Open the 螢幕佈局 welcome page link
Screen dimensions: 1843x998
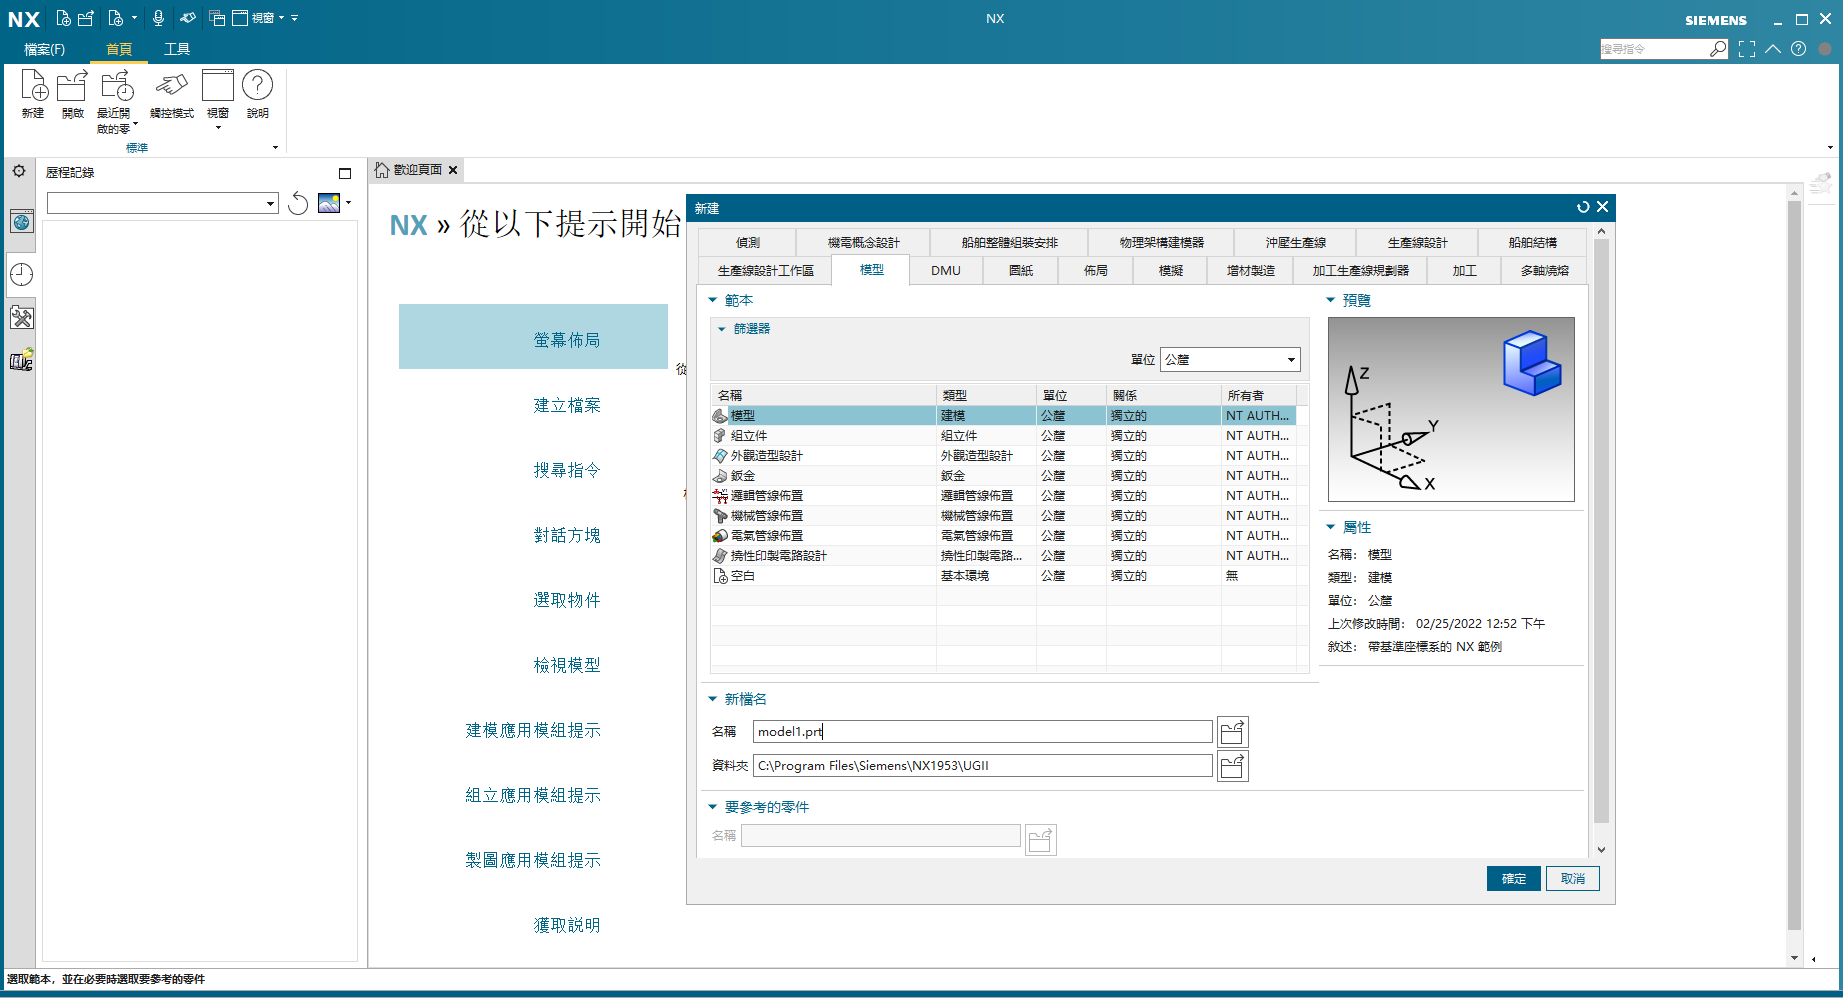click(566, 340)
